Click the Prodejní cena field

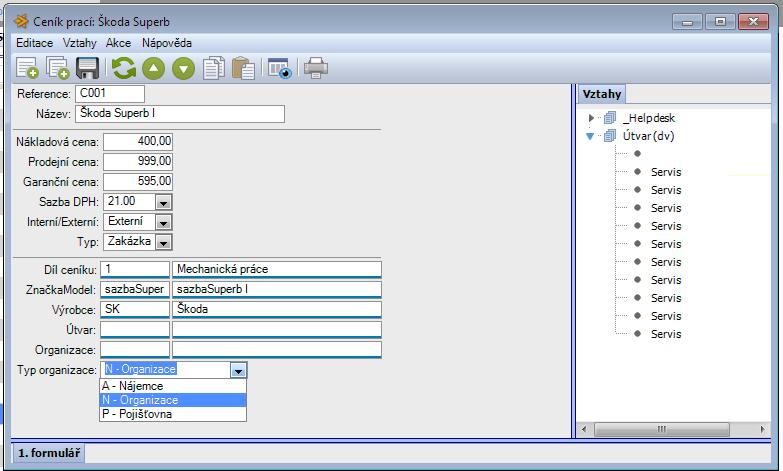138,161
